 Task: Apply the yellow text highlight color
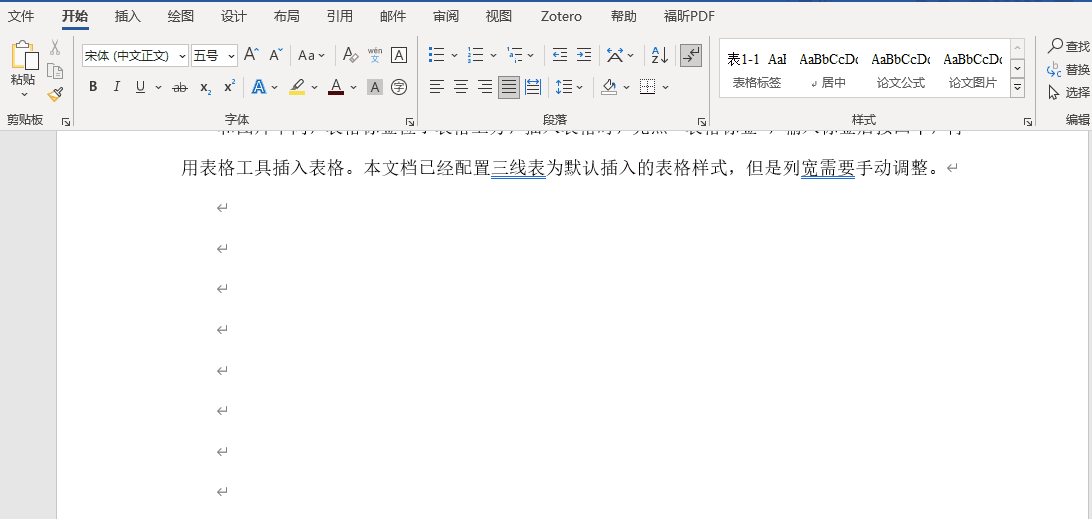tap(297, 87)
